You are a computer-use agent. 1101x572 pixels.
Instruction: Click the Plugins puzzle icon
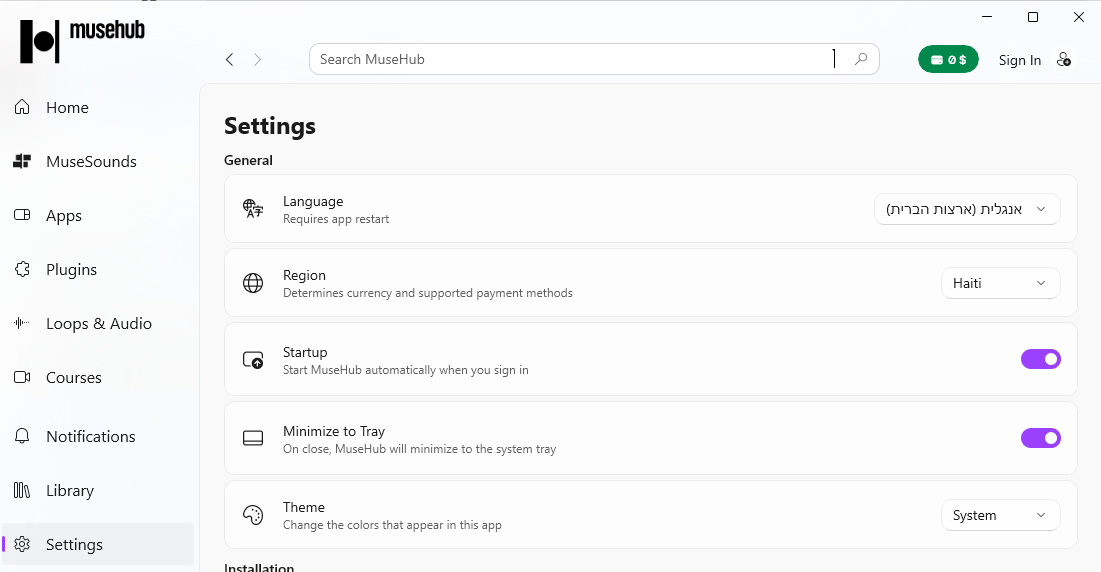point(22,269)
